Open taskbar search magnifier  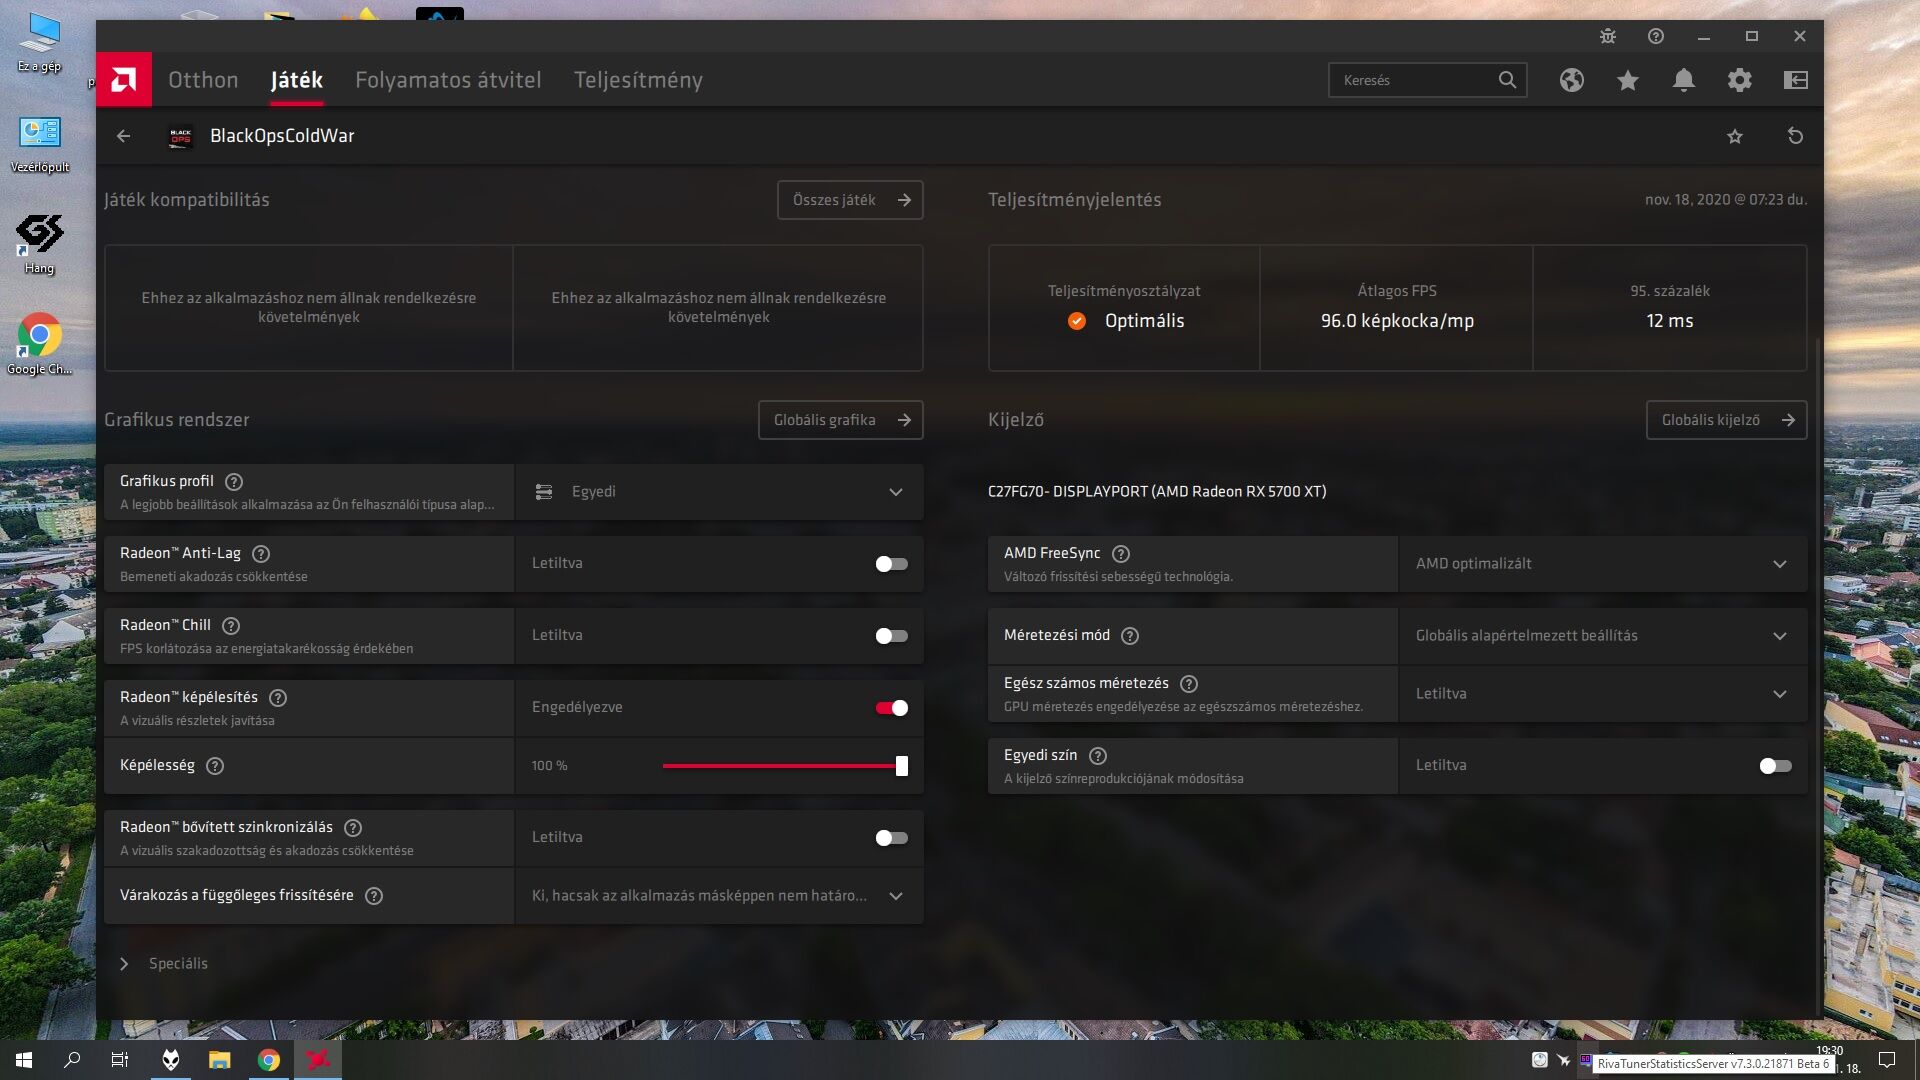(72, 1060)
